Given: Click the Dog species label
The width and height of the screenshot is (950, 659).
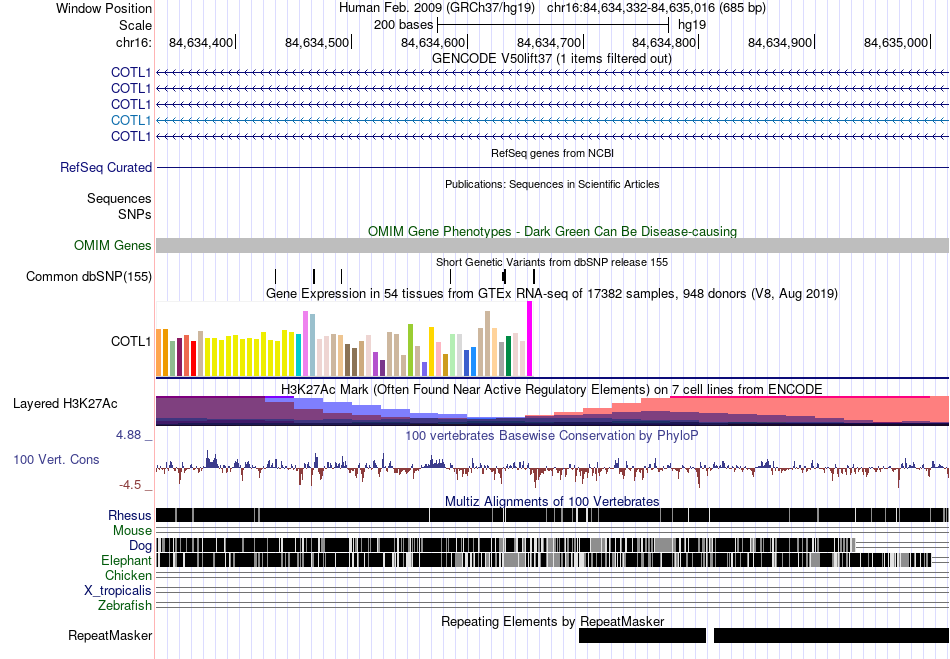Looking at the screenshot, I should [141, 546].
